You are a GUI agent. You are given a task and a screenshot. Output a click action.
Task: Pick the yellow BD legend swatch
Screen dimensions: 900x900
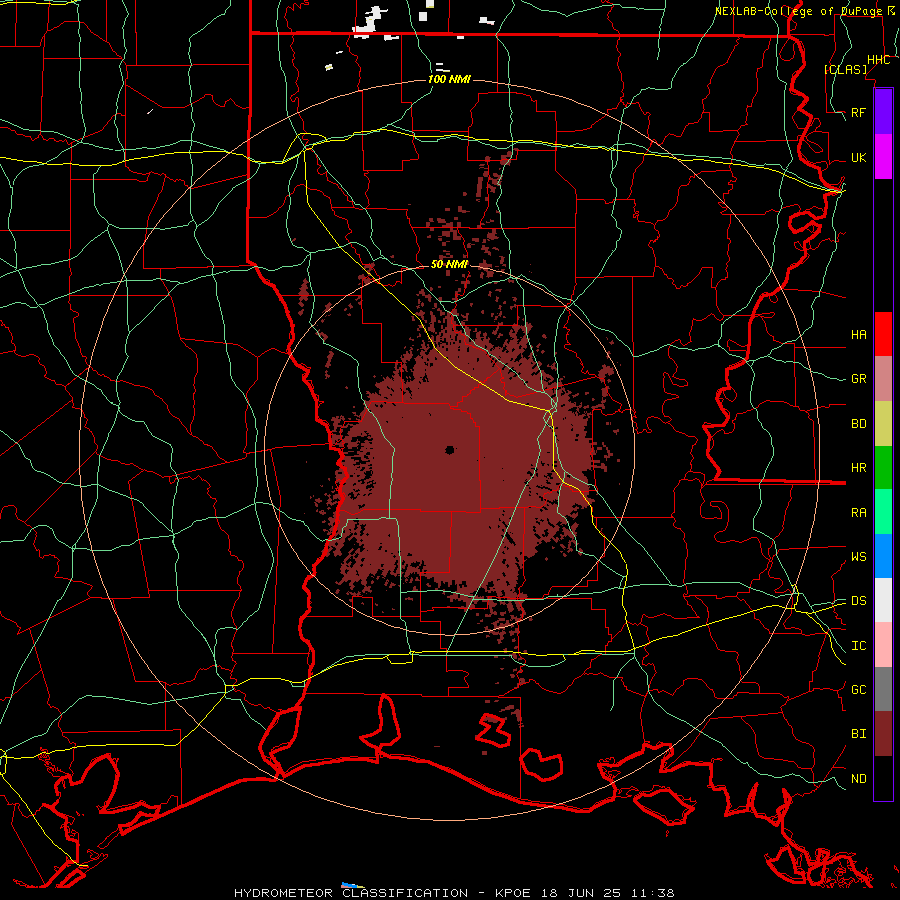(883, 424)
